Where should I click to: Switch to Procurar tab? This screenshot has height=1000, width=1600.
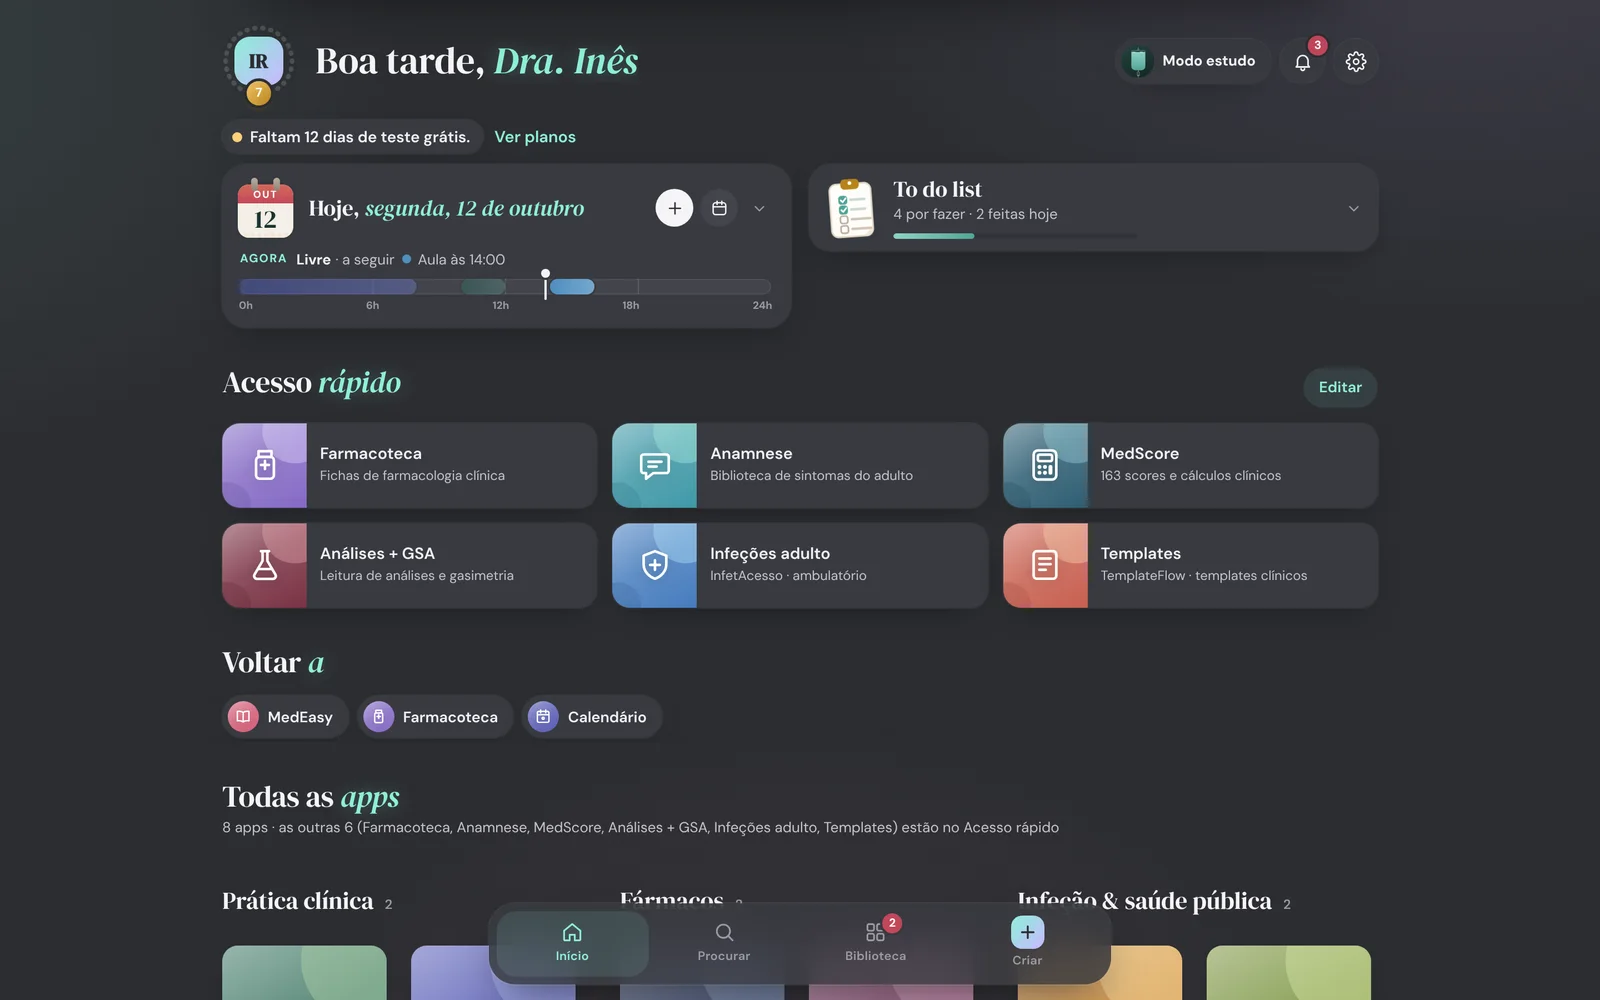(724, 943)
